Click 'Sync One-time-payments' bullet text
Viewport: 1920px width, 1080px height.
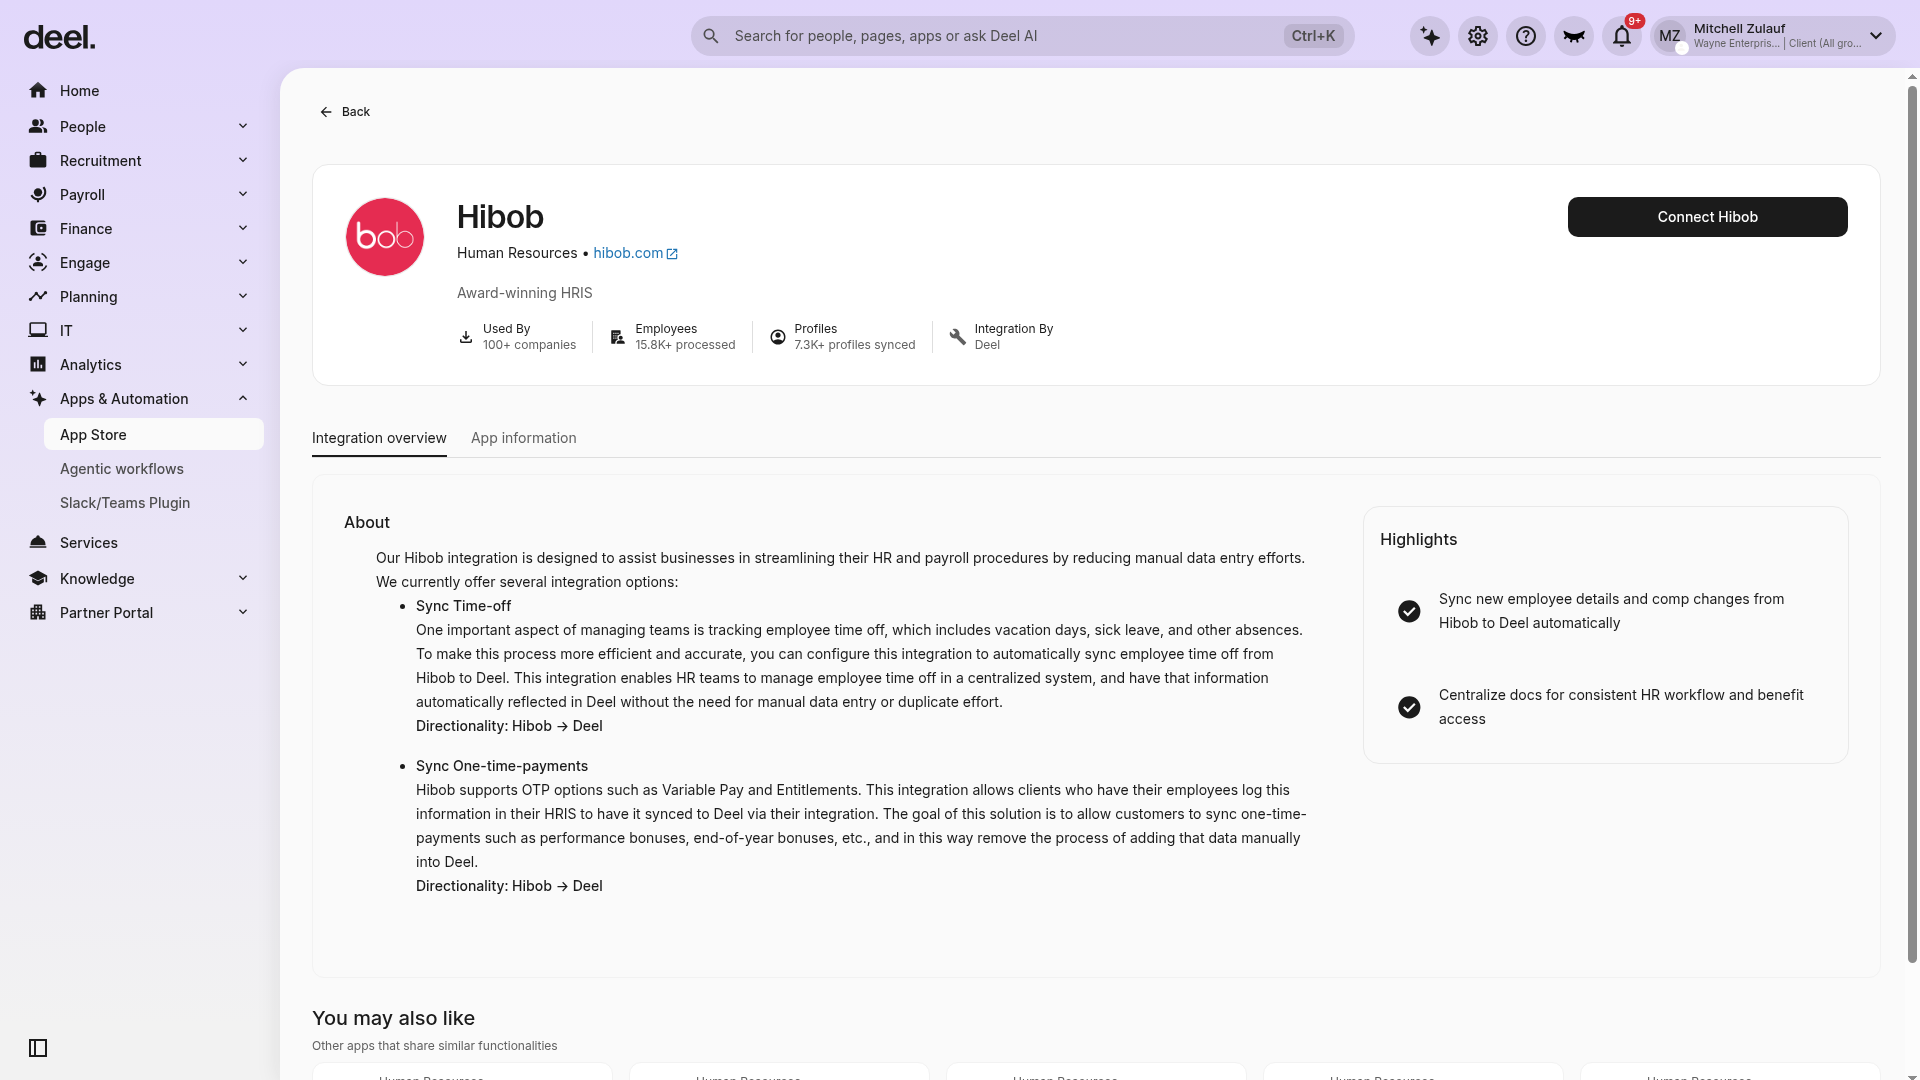point(502,766)
